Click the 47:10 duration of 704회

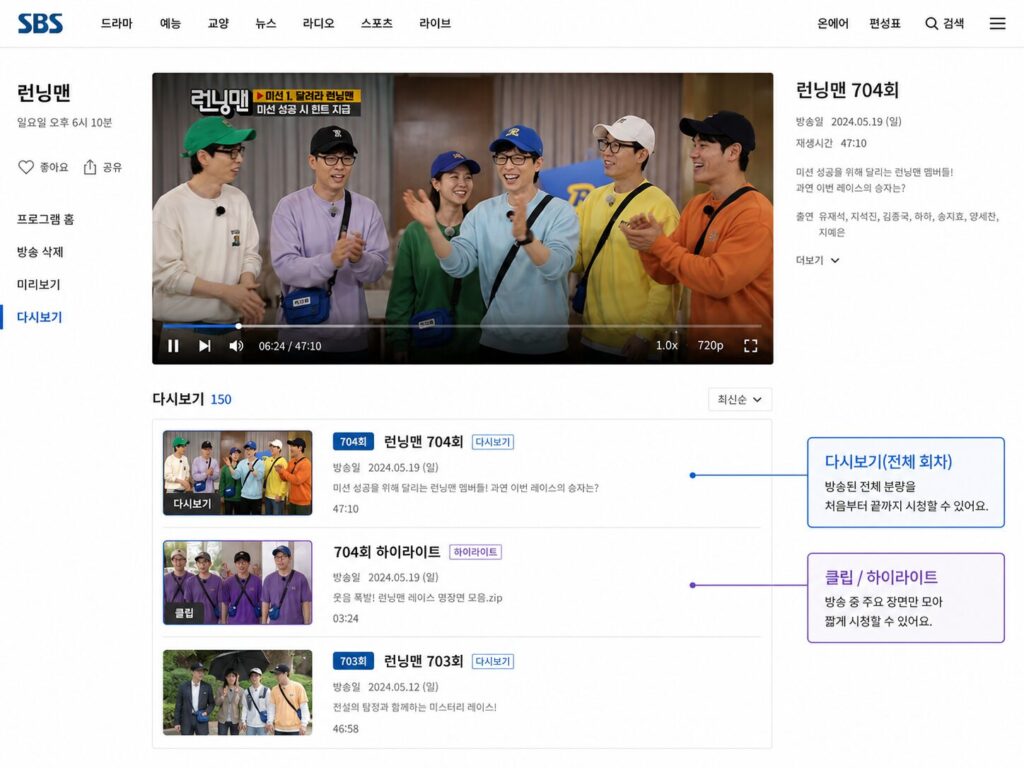tap(345, 509)
